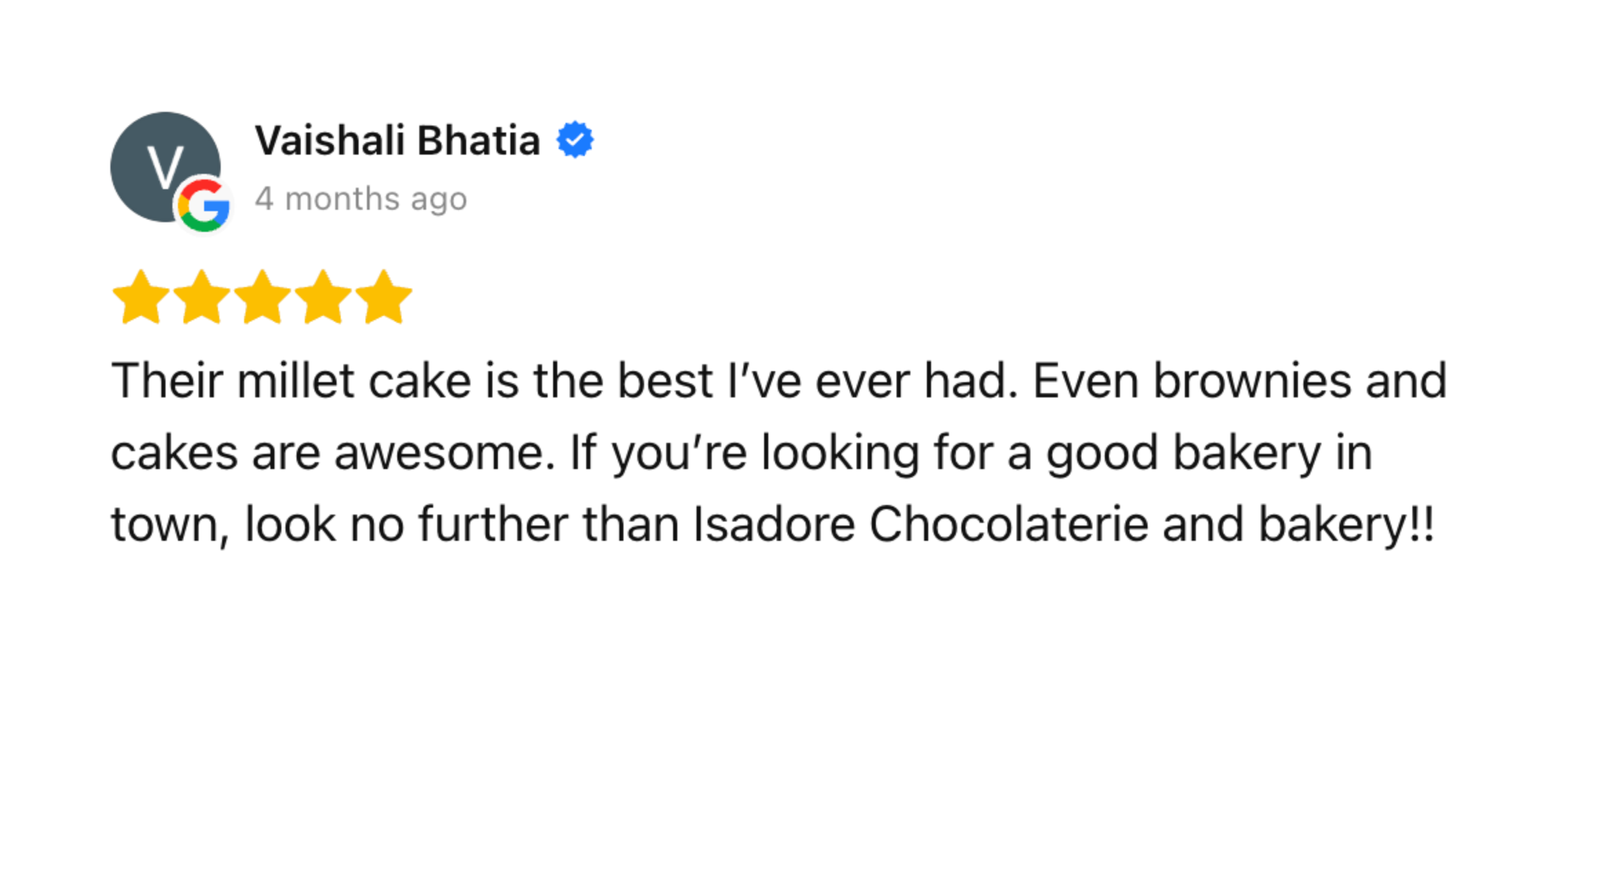
Task: Select the fourth yellow star
Action: tap(323, 297)
